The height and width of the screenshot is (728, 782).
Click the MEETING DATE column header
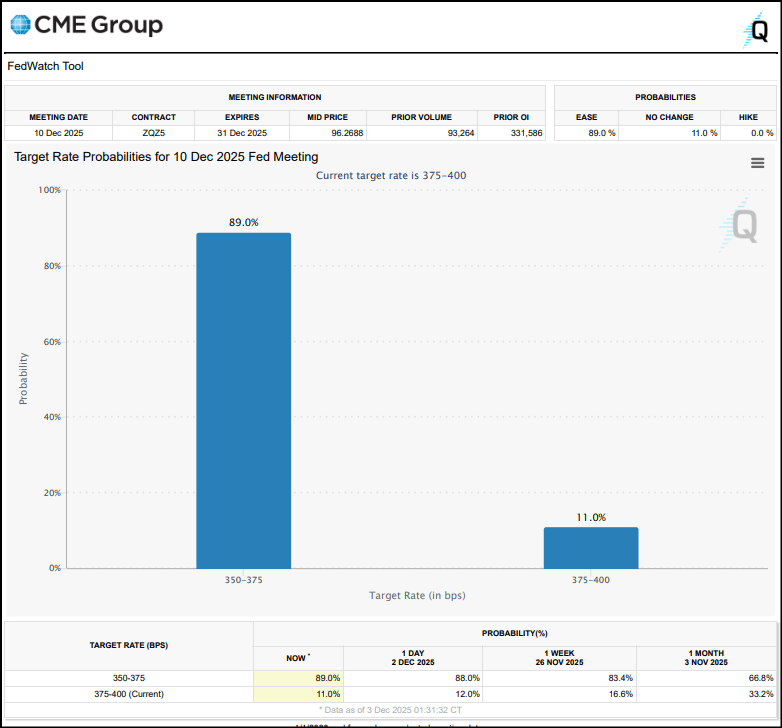tap(58, 117)
